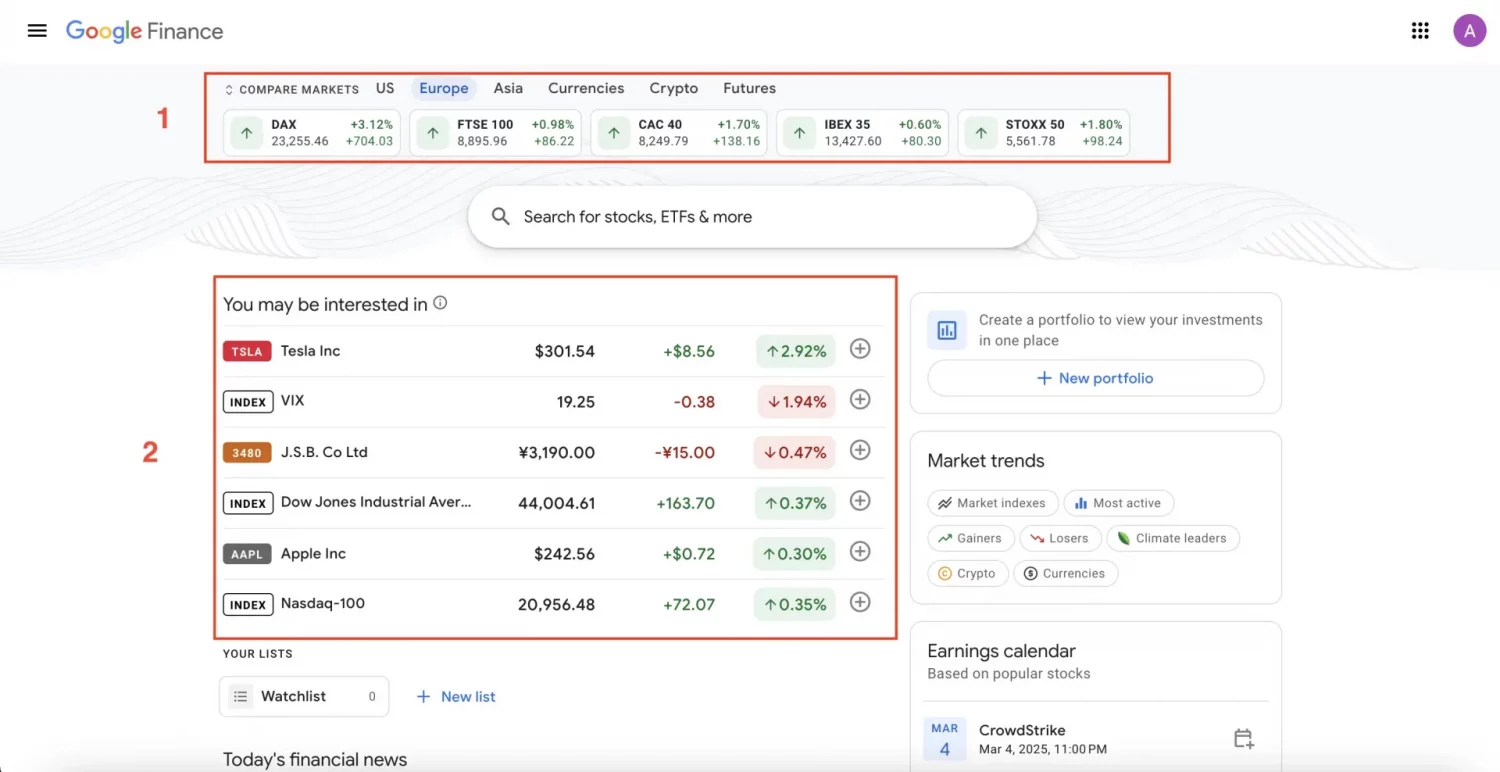1500x772 pixels.
Task: Open the Currencies markets tab
Action: [x=586, y=88]
